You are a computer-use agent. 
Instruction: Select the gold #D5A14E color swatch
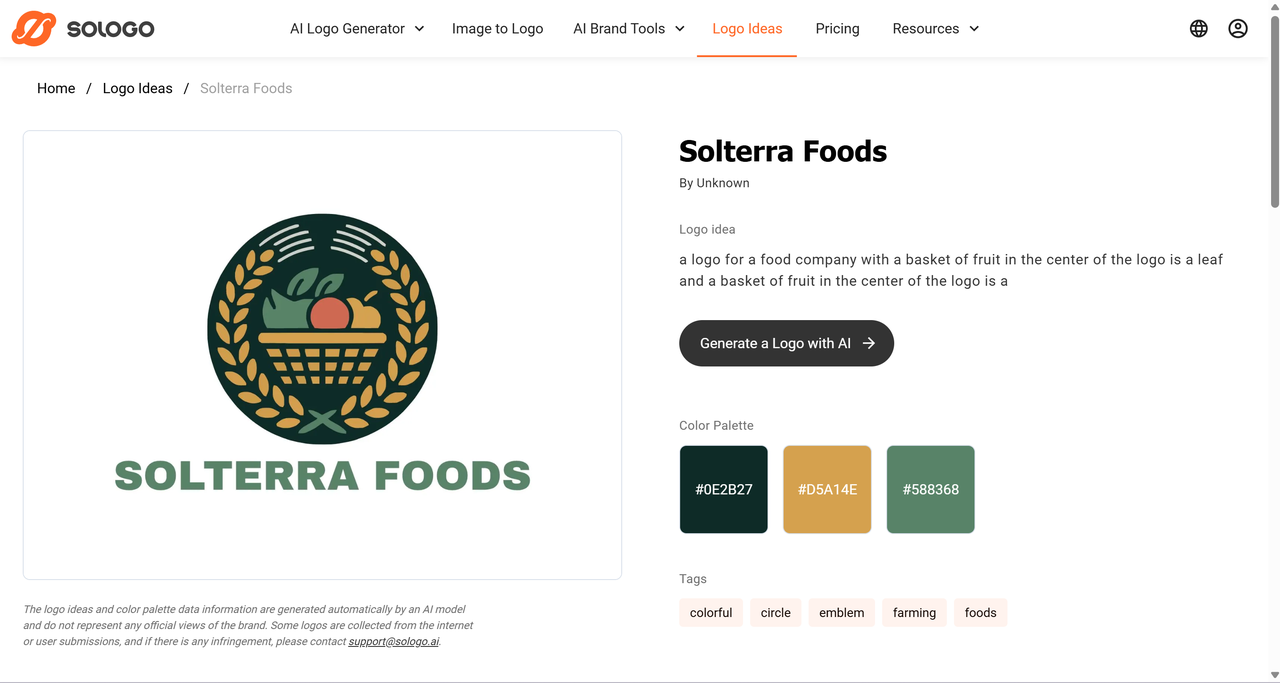pyautogui.click(x=827, y=489)
